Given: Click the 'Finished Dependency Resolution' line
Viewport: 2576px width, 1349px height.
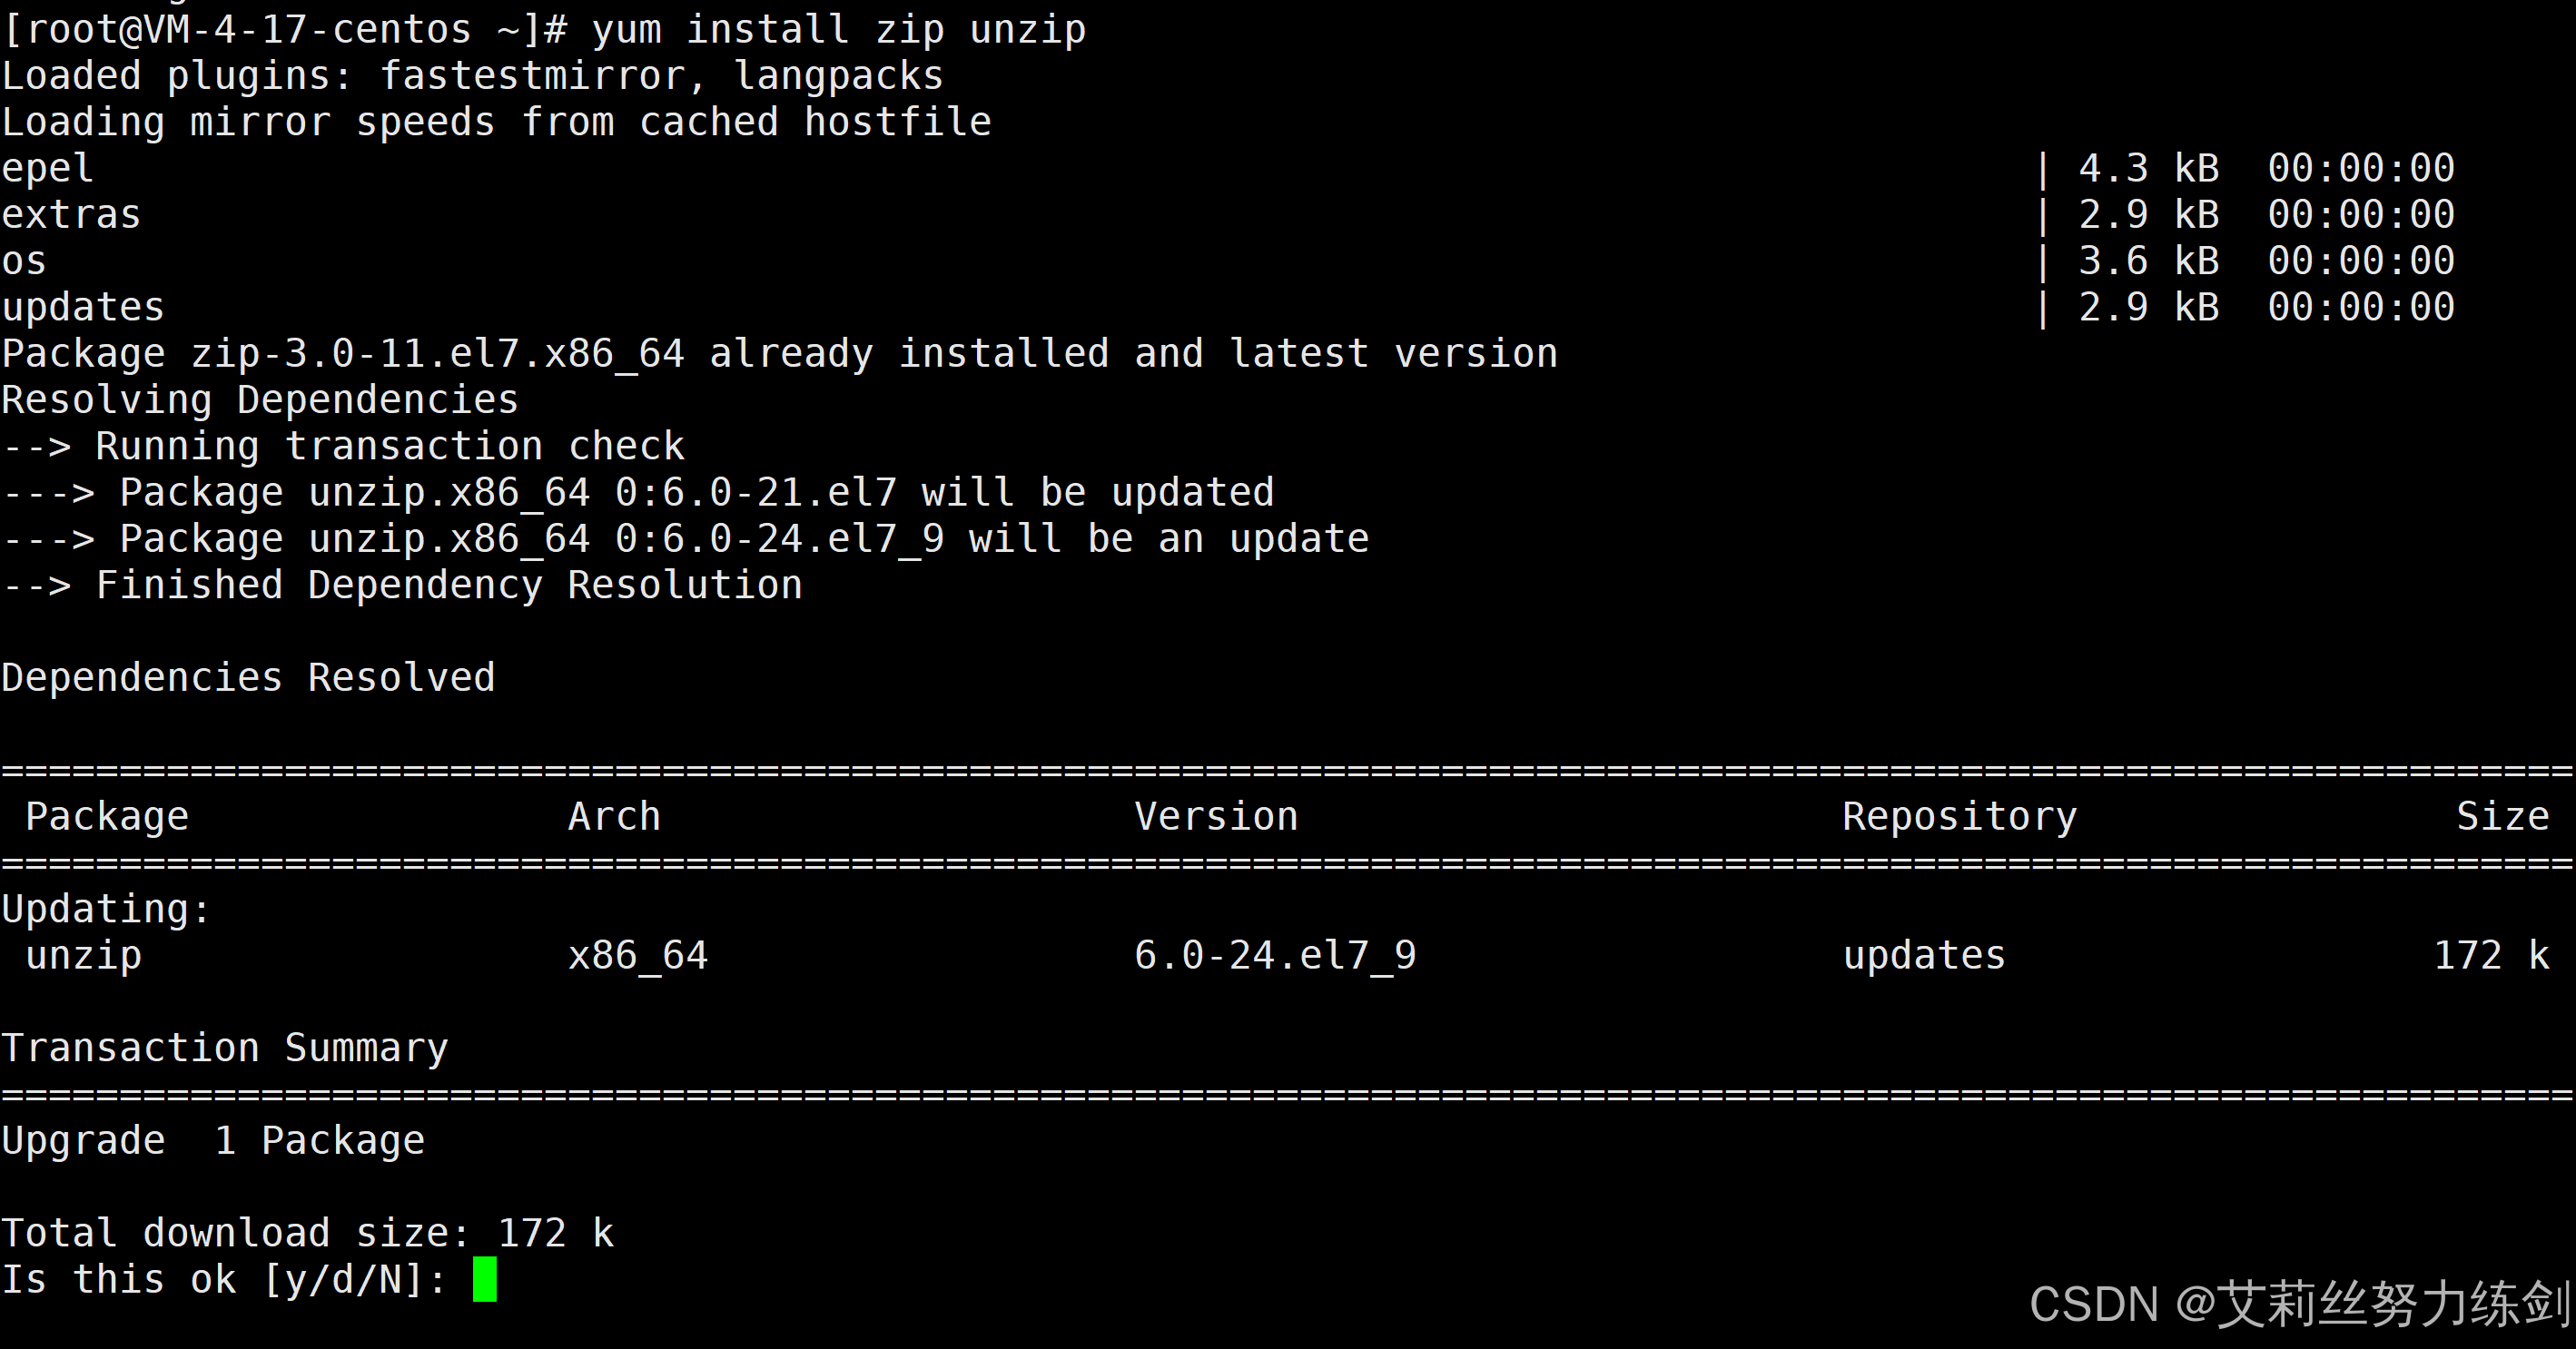Looking at the screenshot, I should pos(402,585).
